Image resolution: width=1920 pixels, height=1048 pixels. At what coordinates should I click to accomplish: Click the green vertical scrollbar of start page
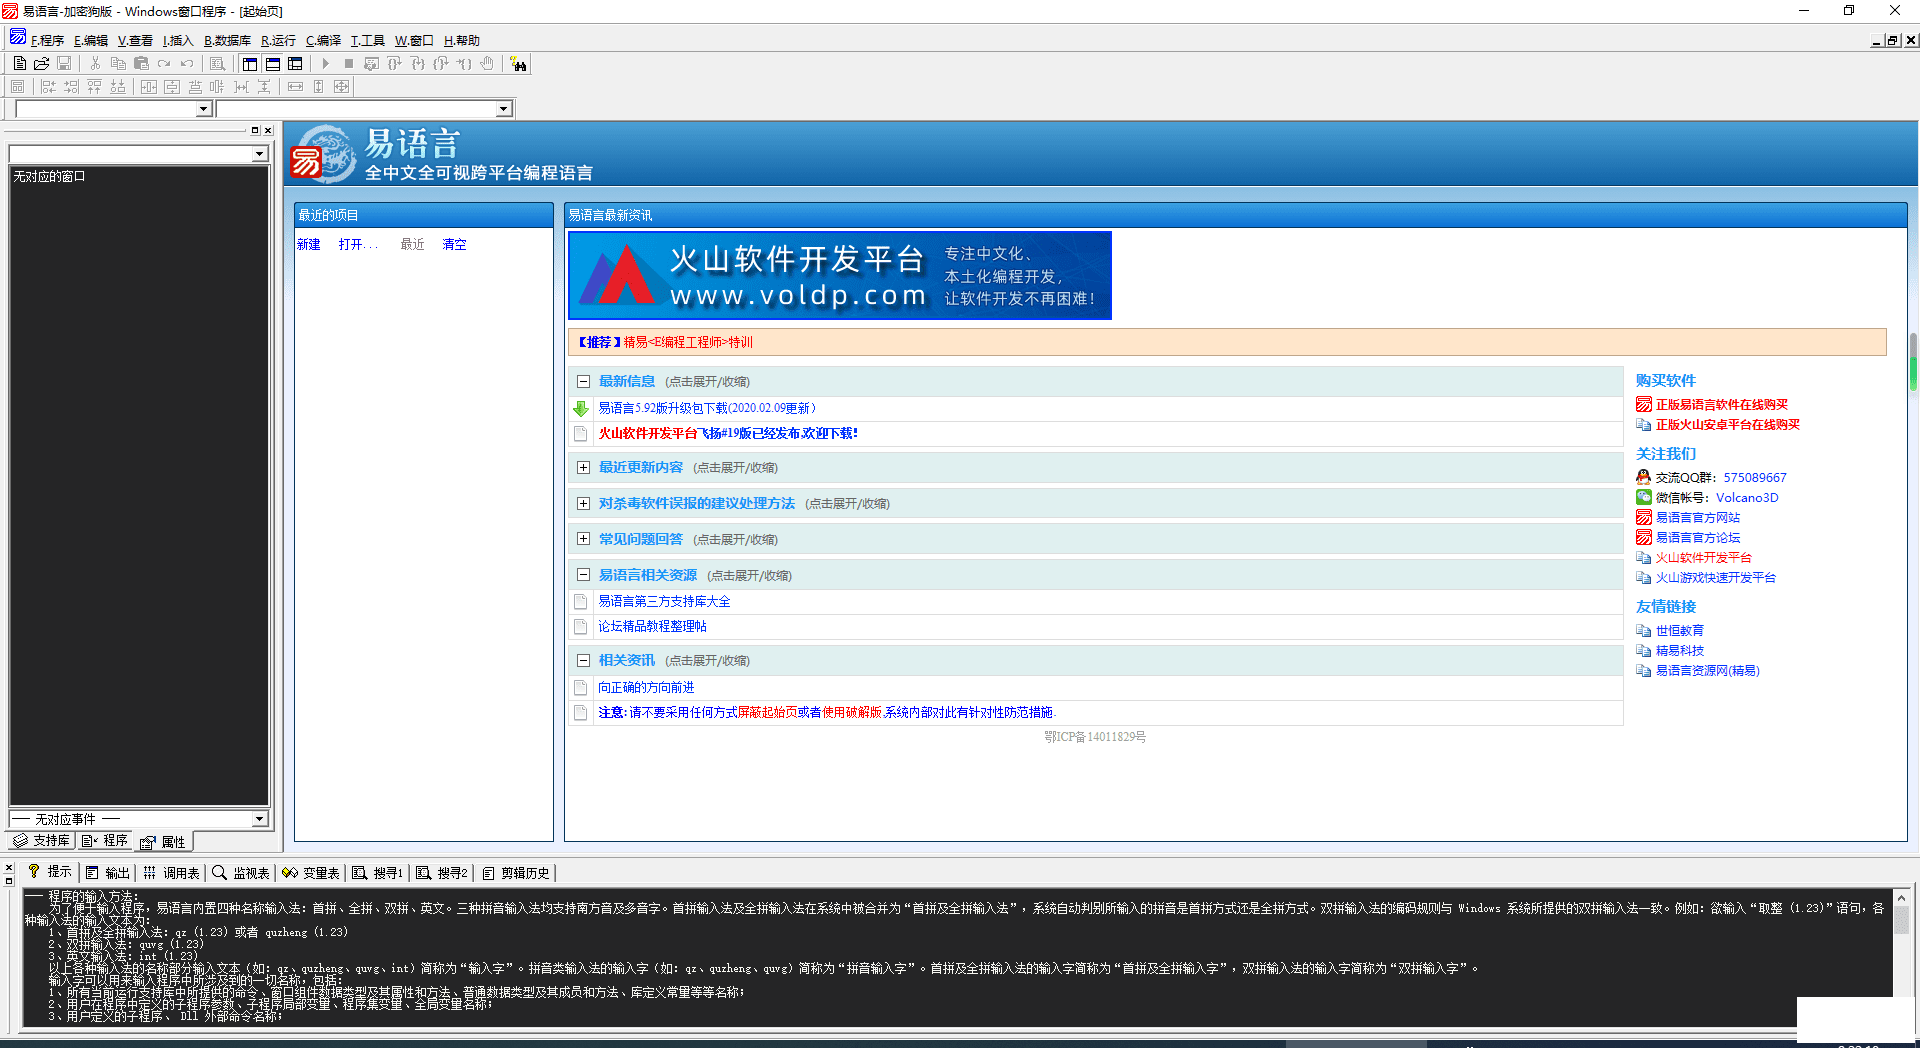pos(1913,362)
